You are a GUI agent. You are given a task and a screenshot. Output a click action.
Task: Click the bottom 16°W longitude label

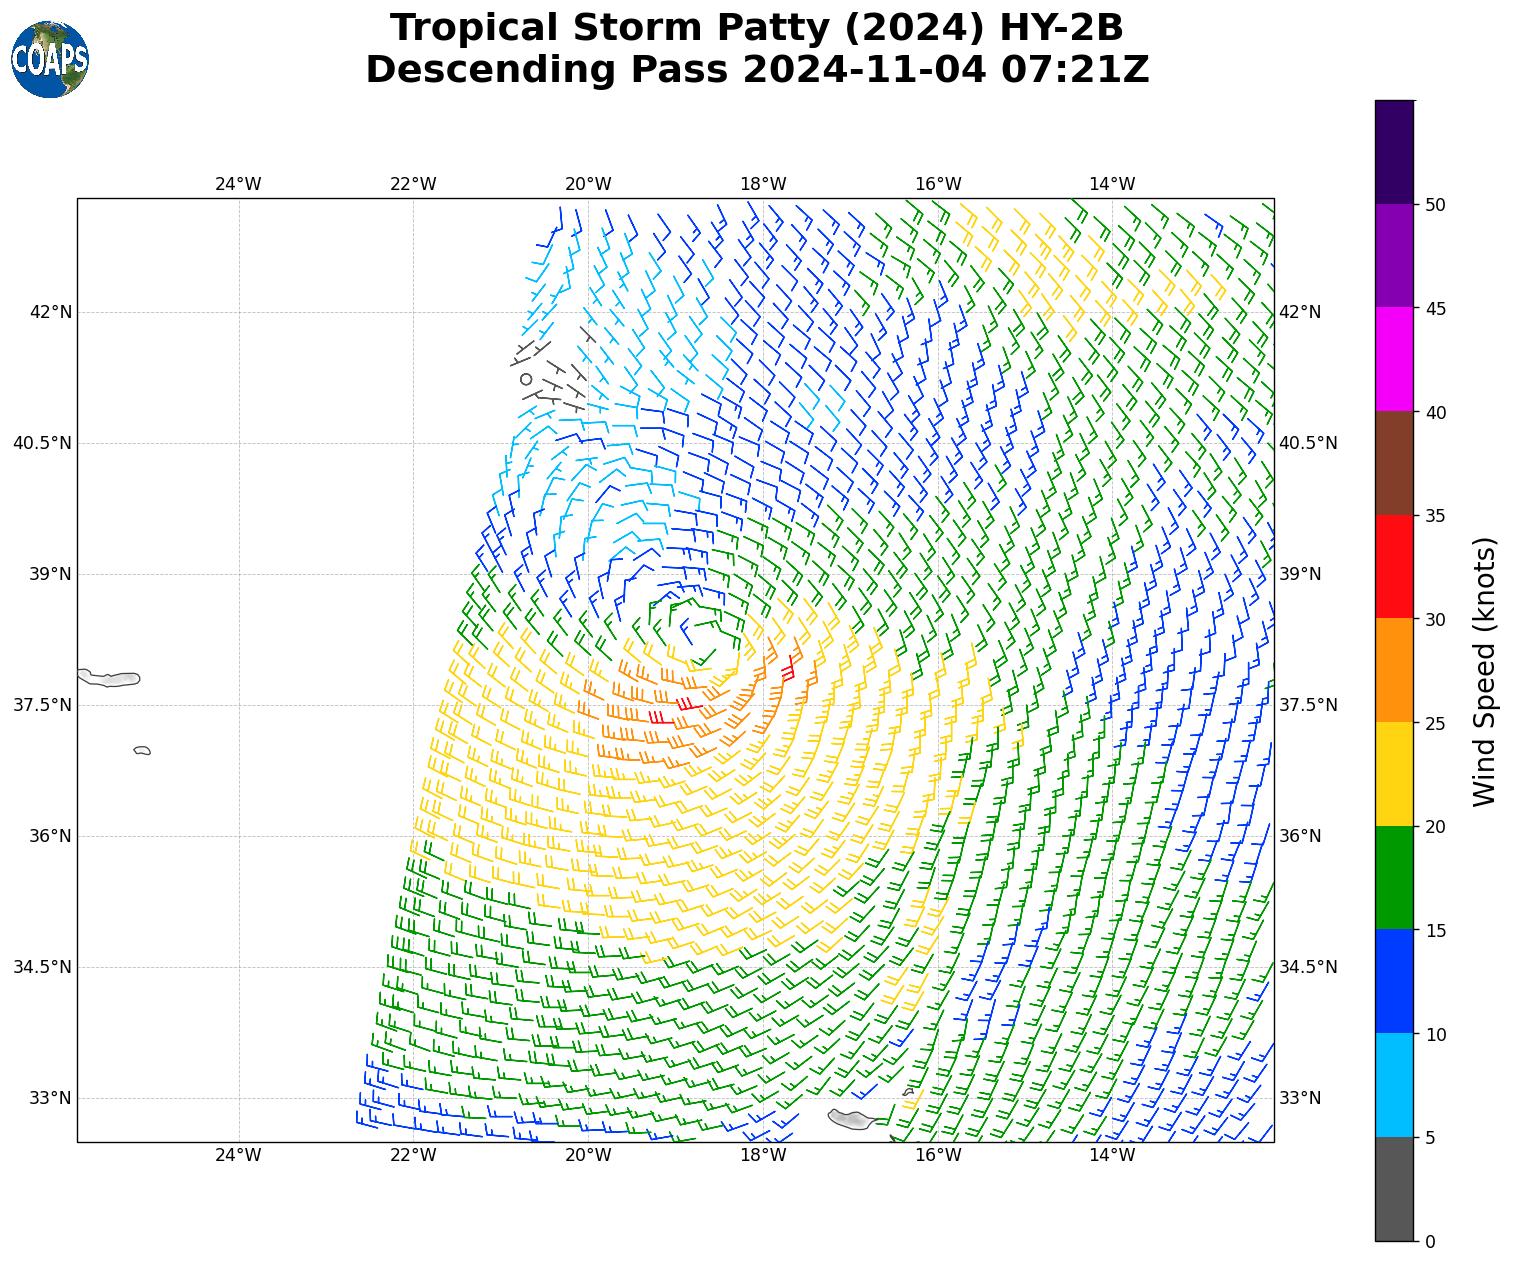point(937,1156)
